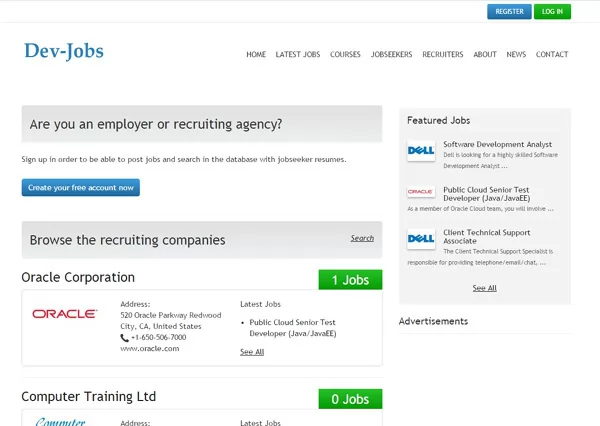Image resolution: width=600 pixels, height=426 pixels.
Task: Open the Latest Jobs menu item
Action: point(298,54)
